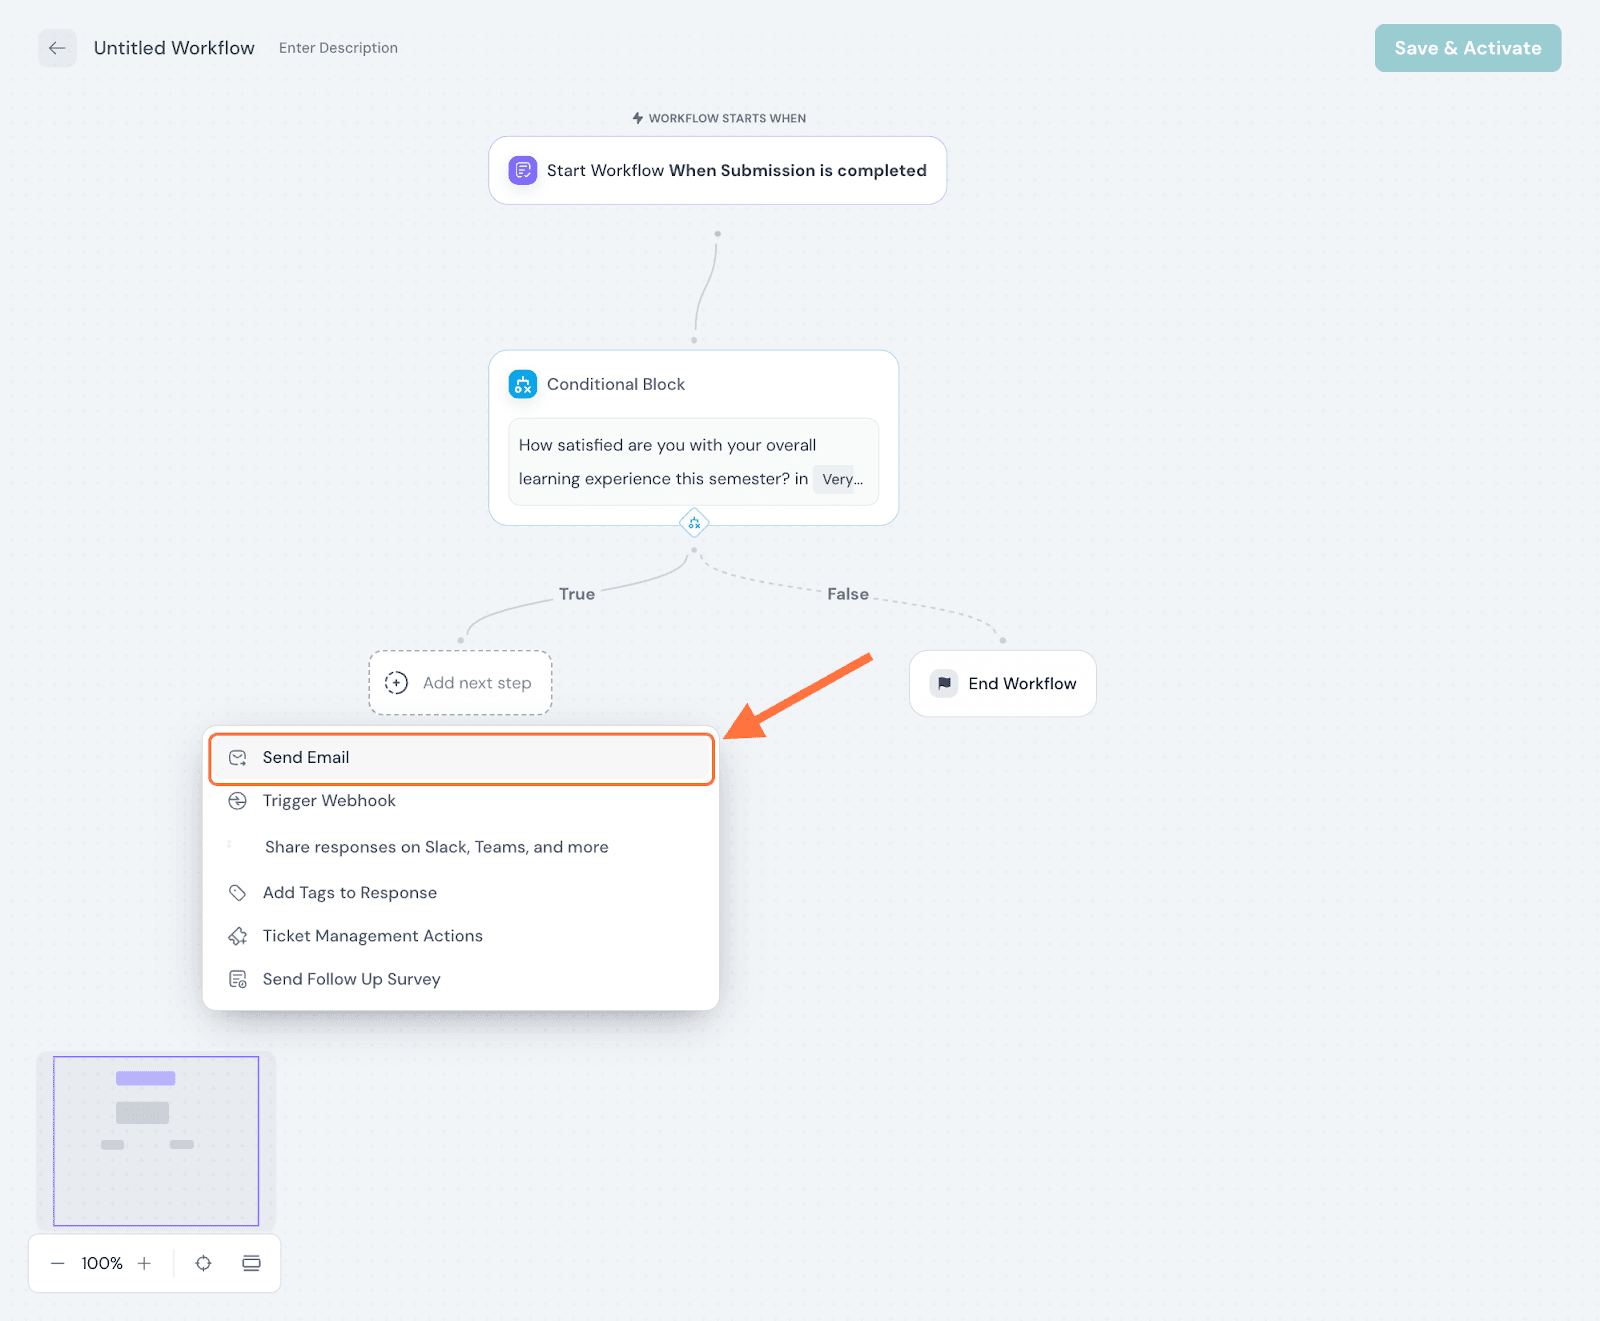The width and height of the screenshot is (1600, 1321).
Task: Select Share responses on Slack, Teams option
Action: [x=436, y=847]
